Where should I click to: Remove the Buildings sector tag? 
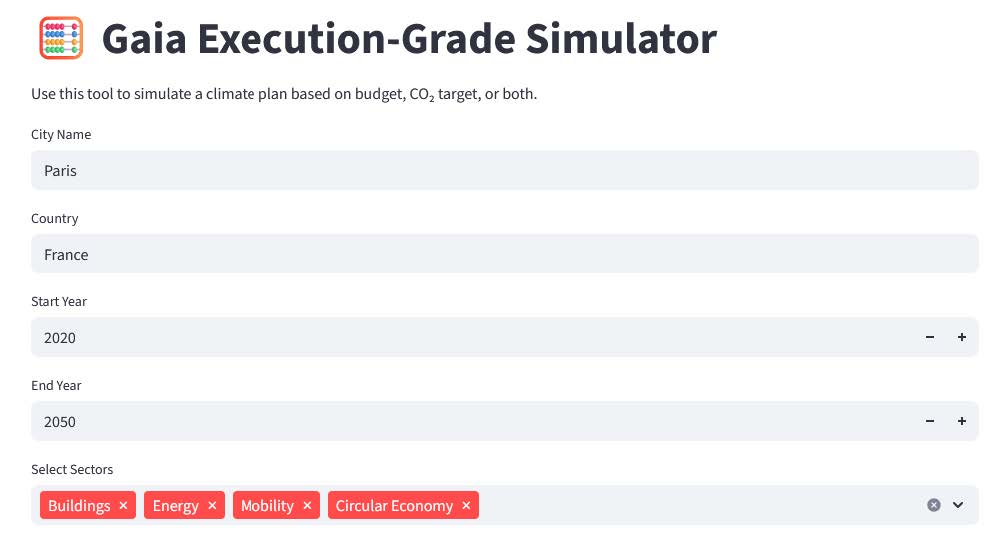123,506
